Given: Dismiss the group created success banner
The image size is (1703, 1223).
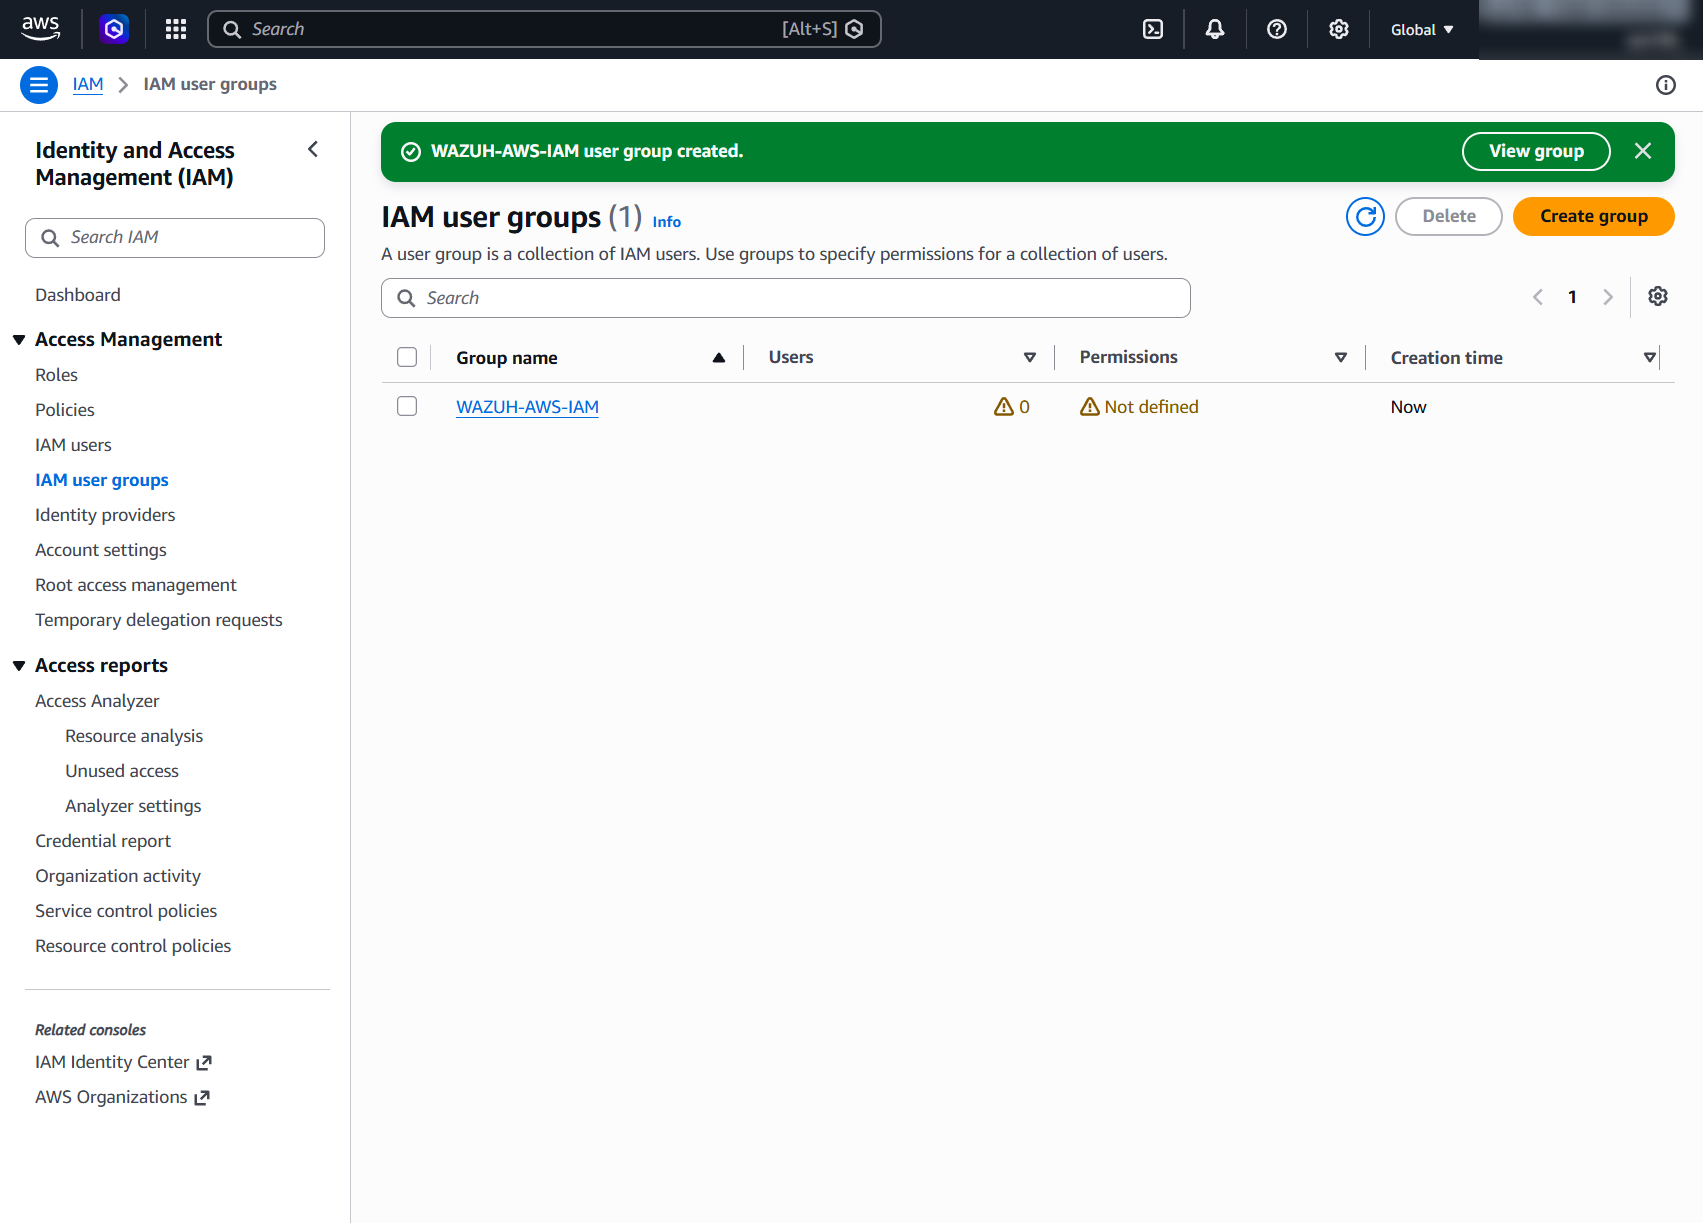Looking at the screenshot, I should pyautogui.click(x=1643, y=151).
